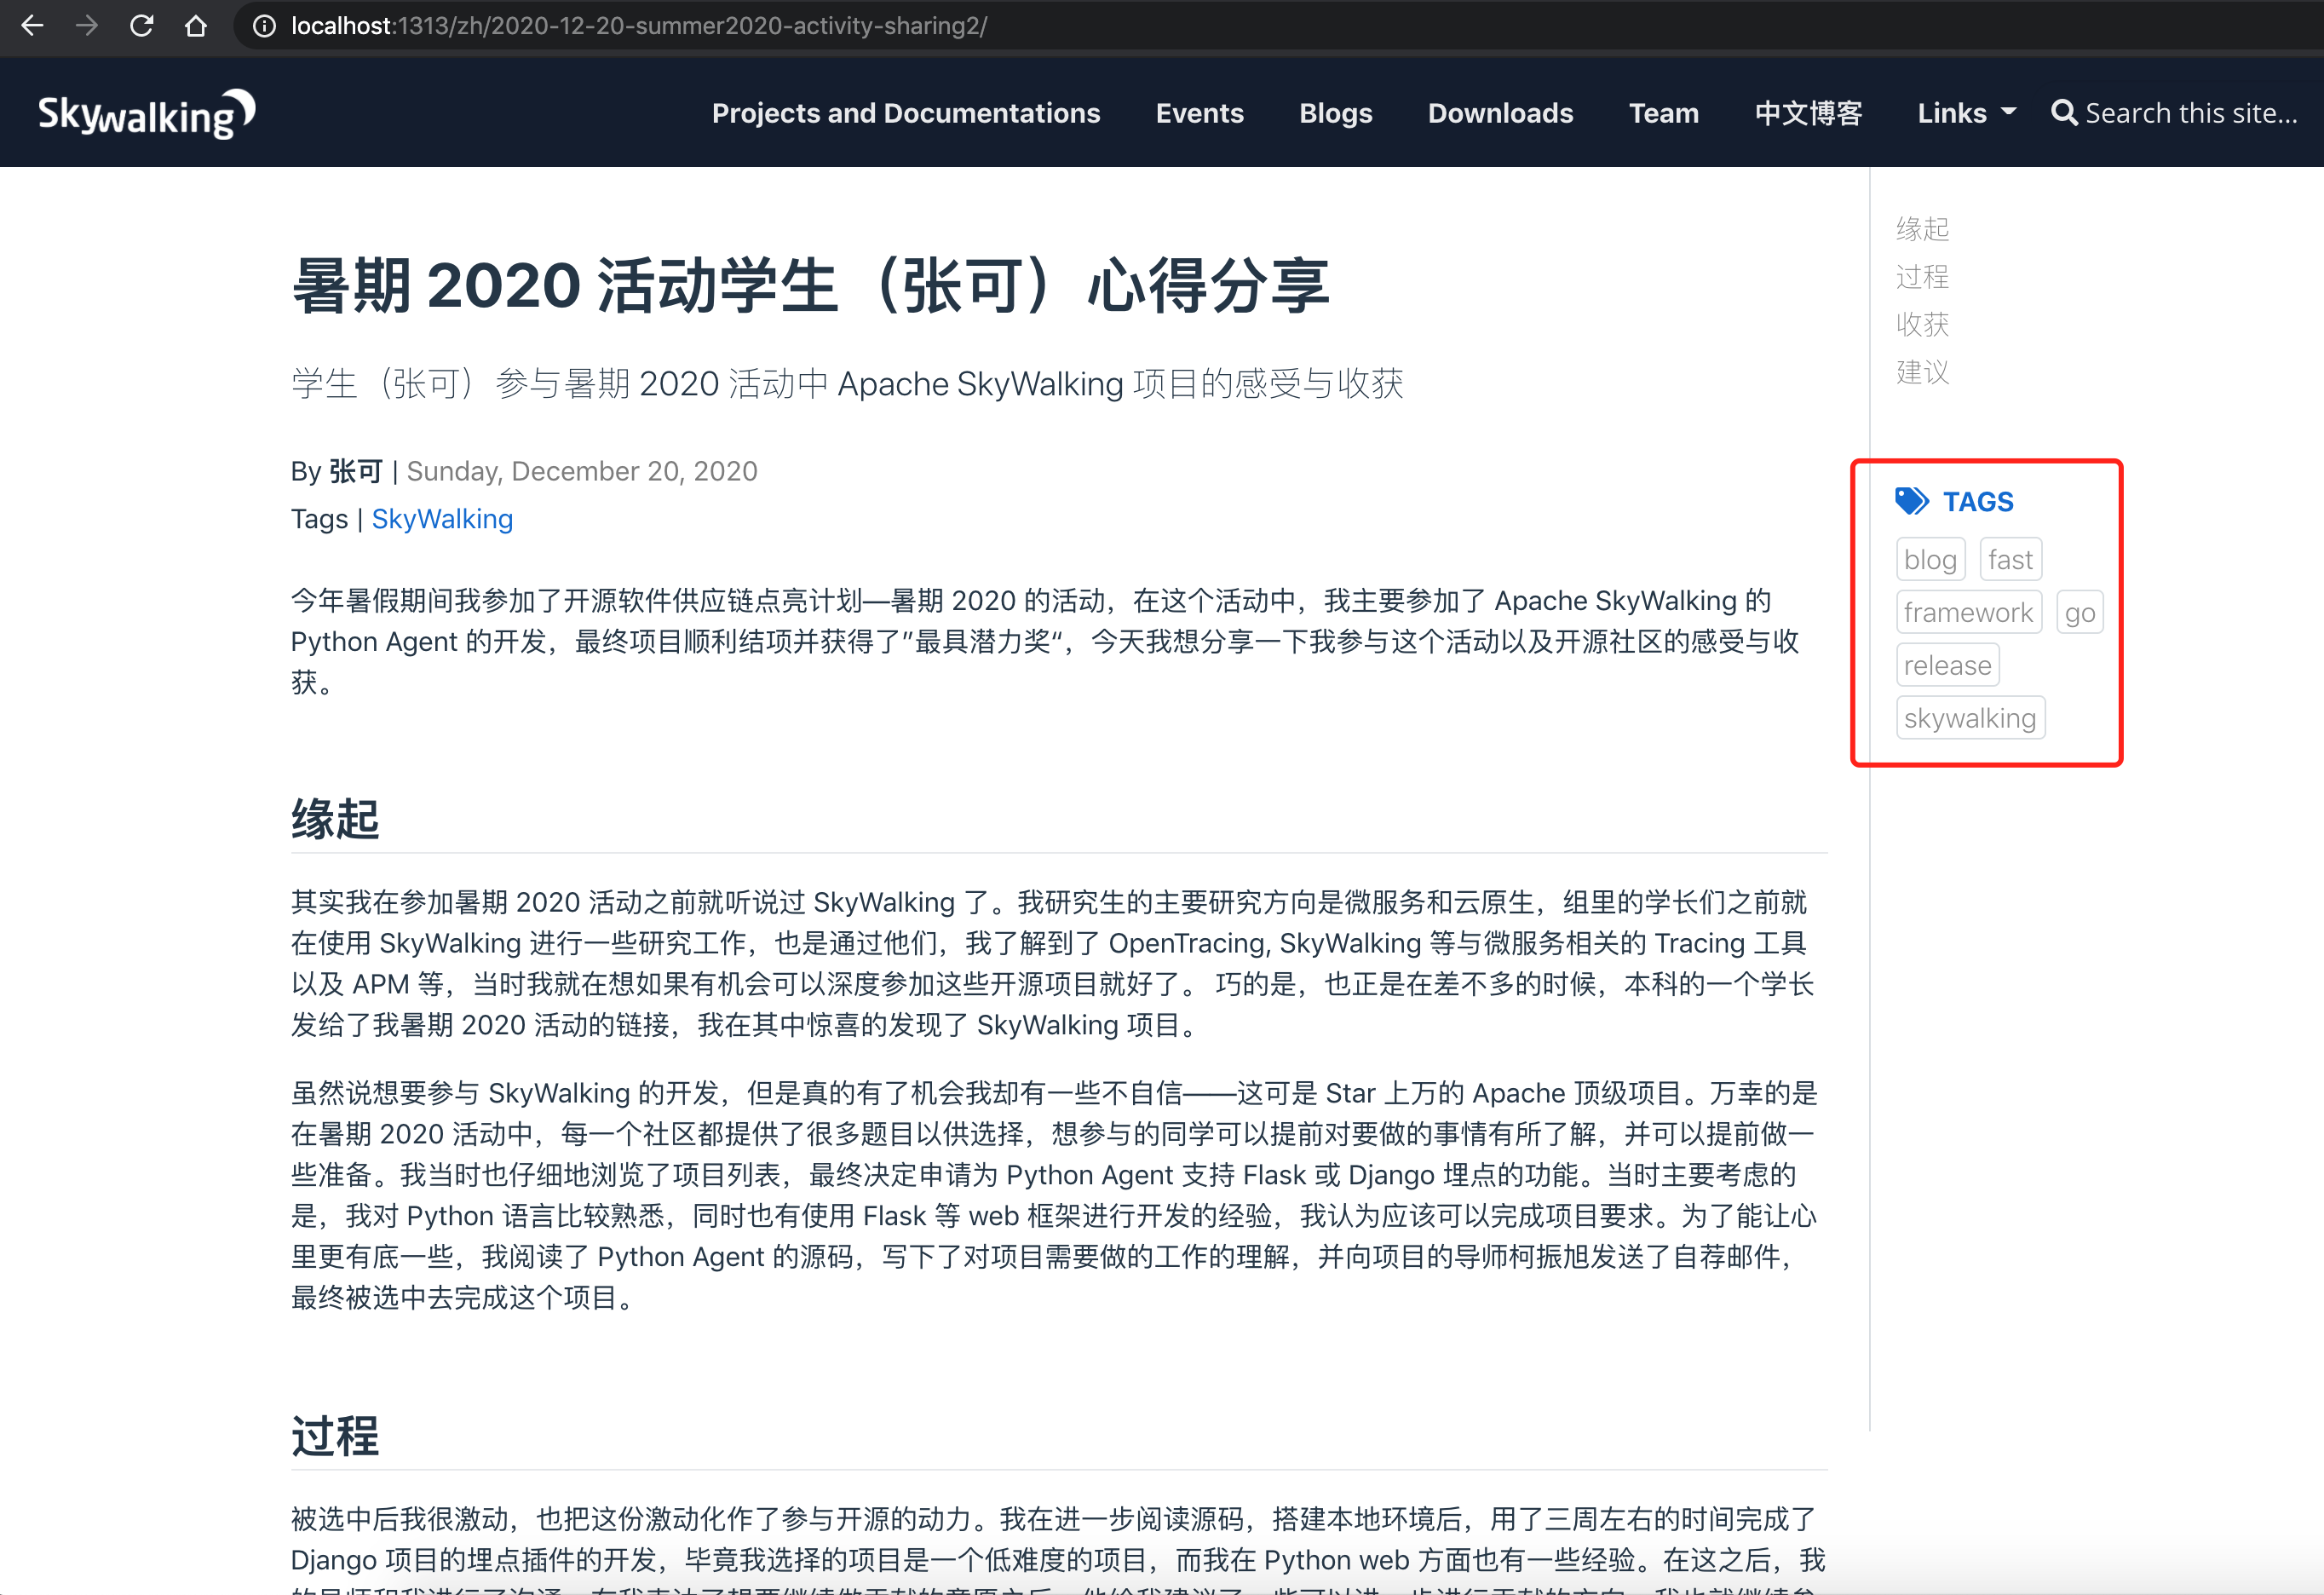The image size is (2324, 1595).
Task: Click the search magnifier icon
Action: pyautogui.click(x=2063, y=113)
